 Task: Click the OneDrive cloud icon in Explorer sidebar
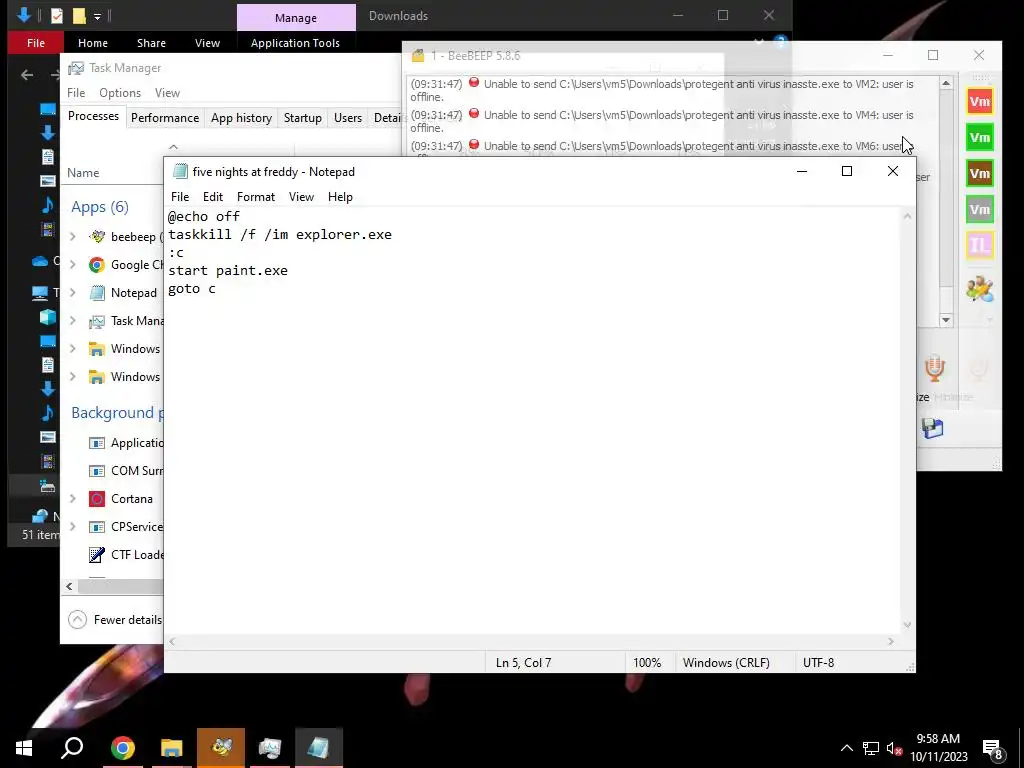[x=40, y=261]
